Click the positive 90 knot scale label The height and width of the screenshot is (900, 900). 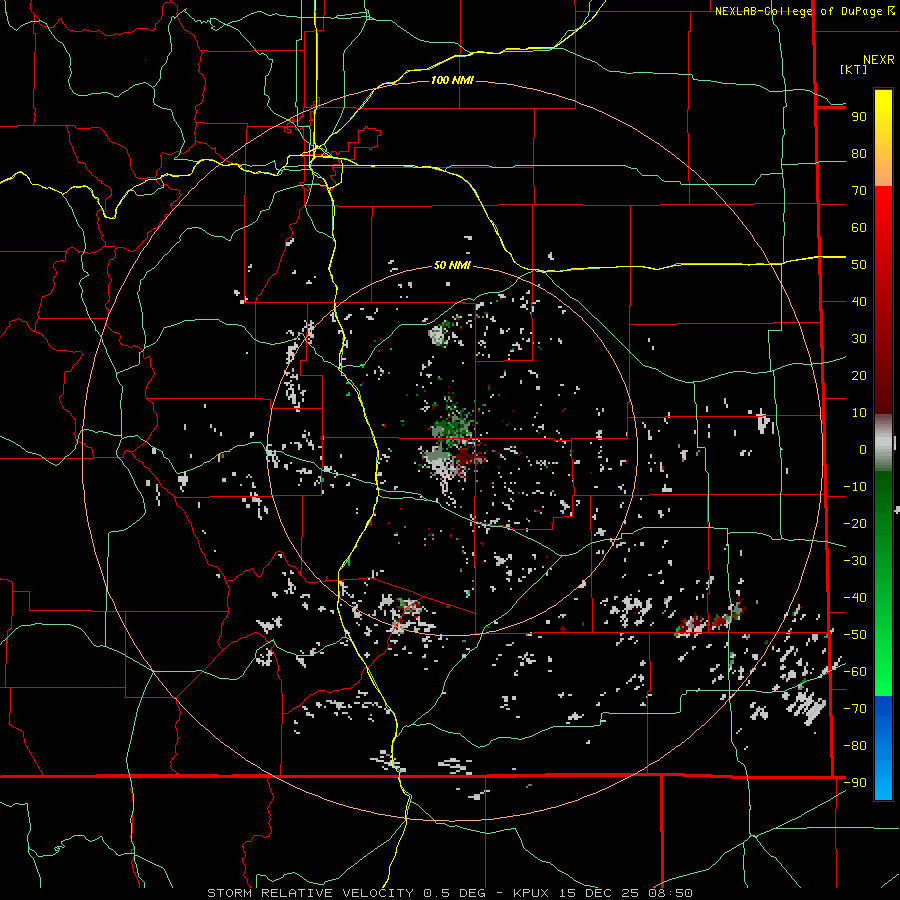[859, 117]
